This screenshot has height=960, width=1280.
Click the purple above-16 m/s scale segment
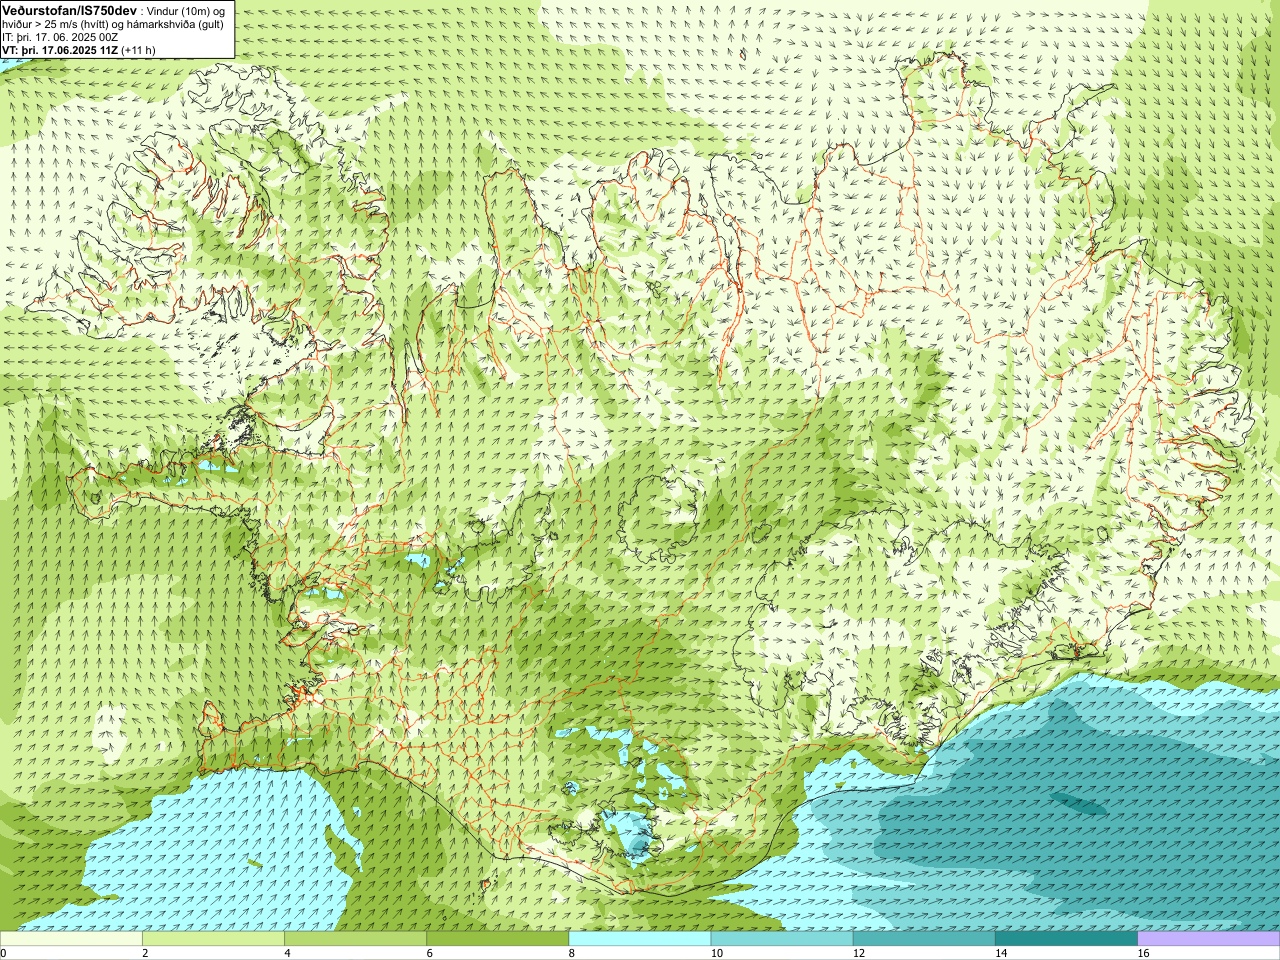point(1209,939)
